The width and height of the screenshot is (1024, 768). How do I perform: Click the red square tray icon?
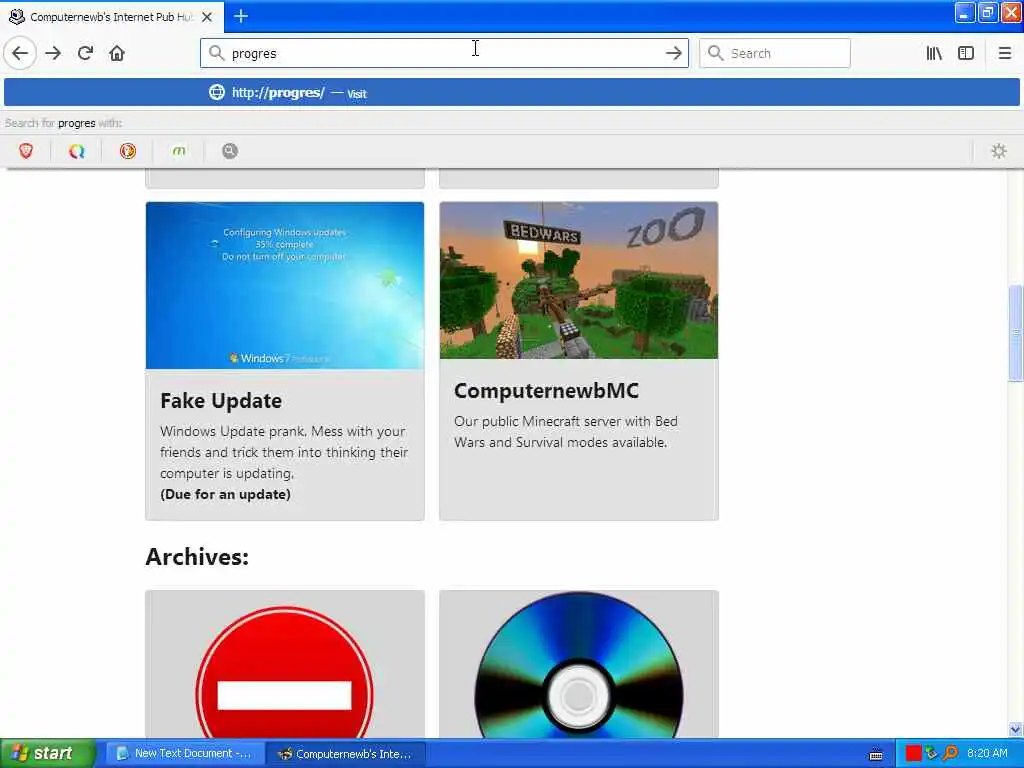pyautogui.click(x=914, y=753)
